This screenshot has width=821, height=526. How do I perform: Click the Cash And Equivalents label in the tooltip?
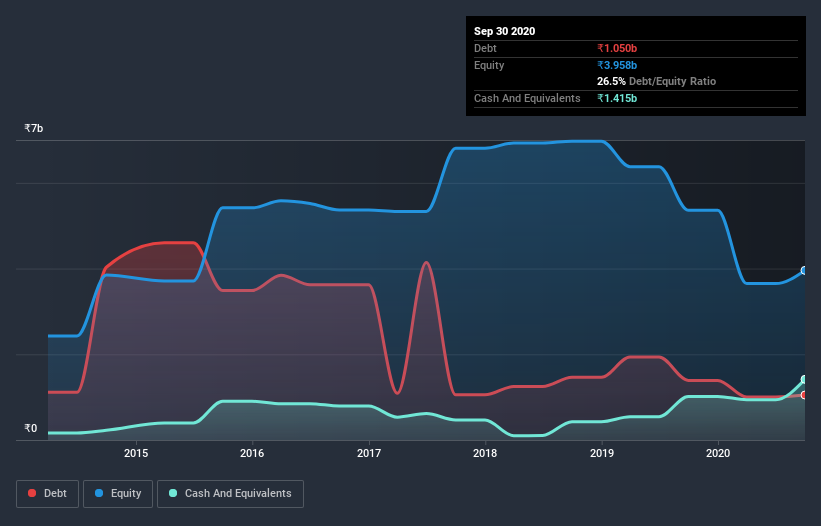pyautogui.click(x=527, y=98)
